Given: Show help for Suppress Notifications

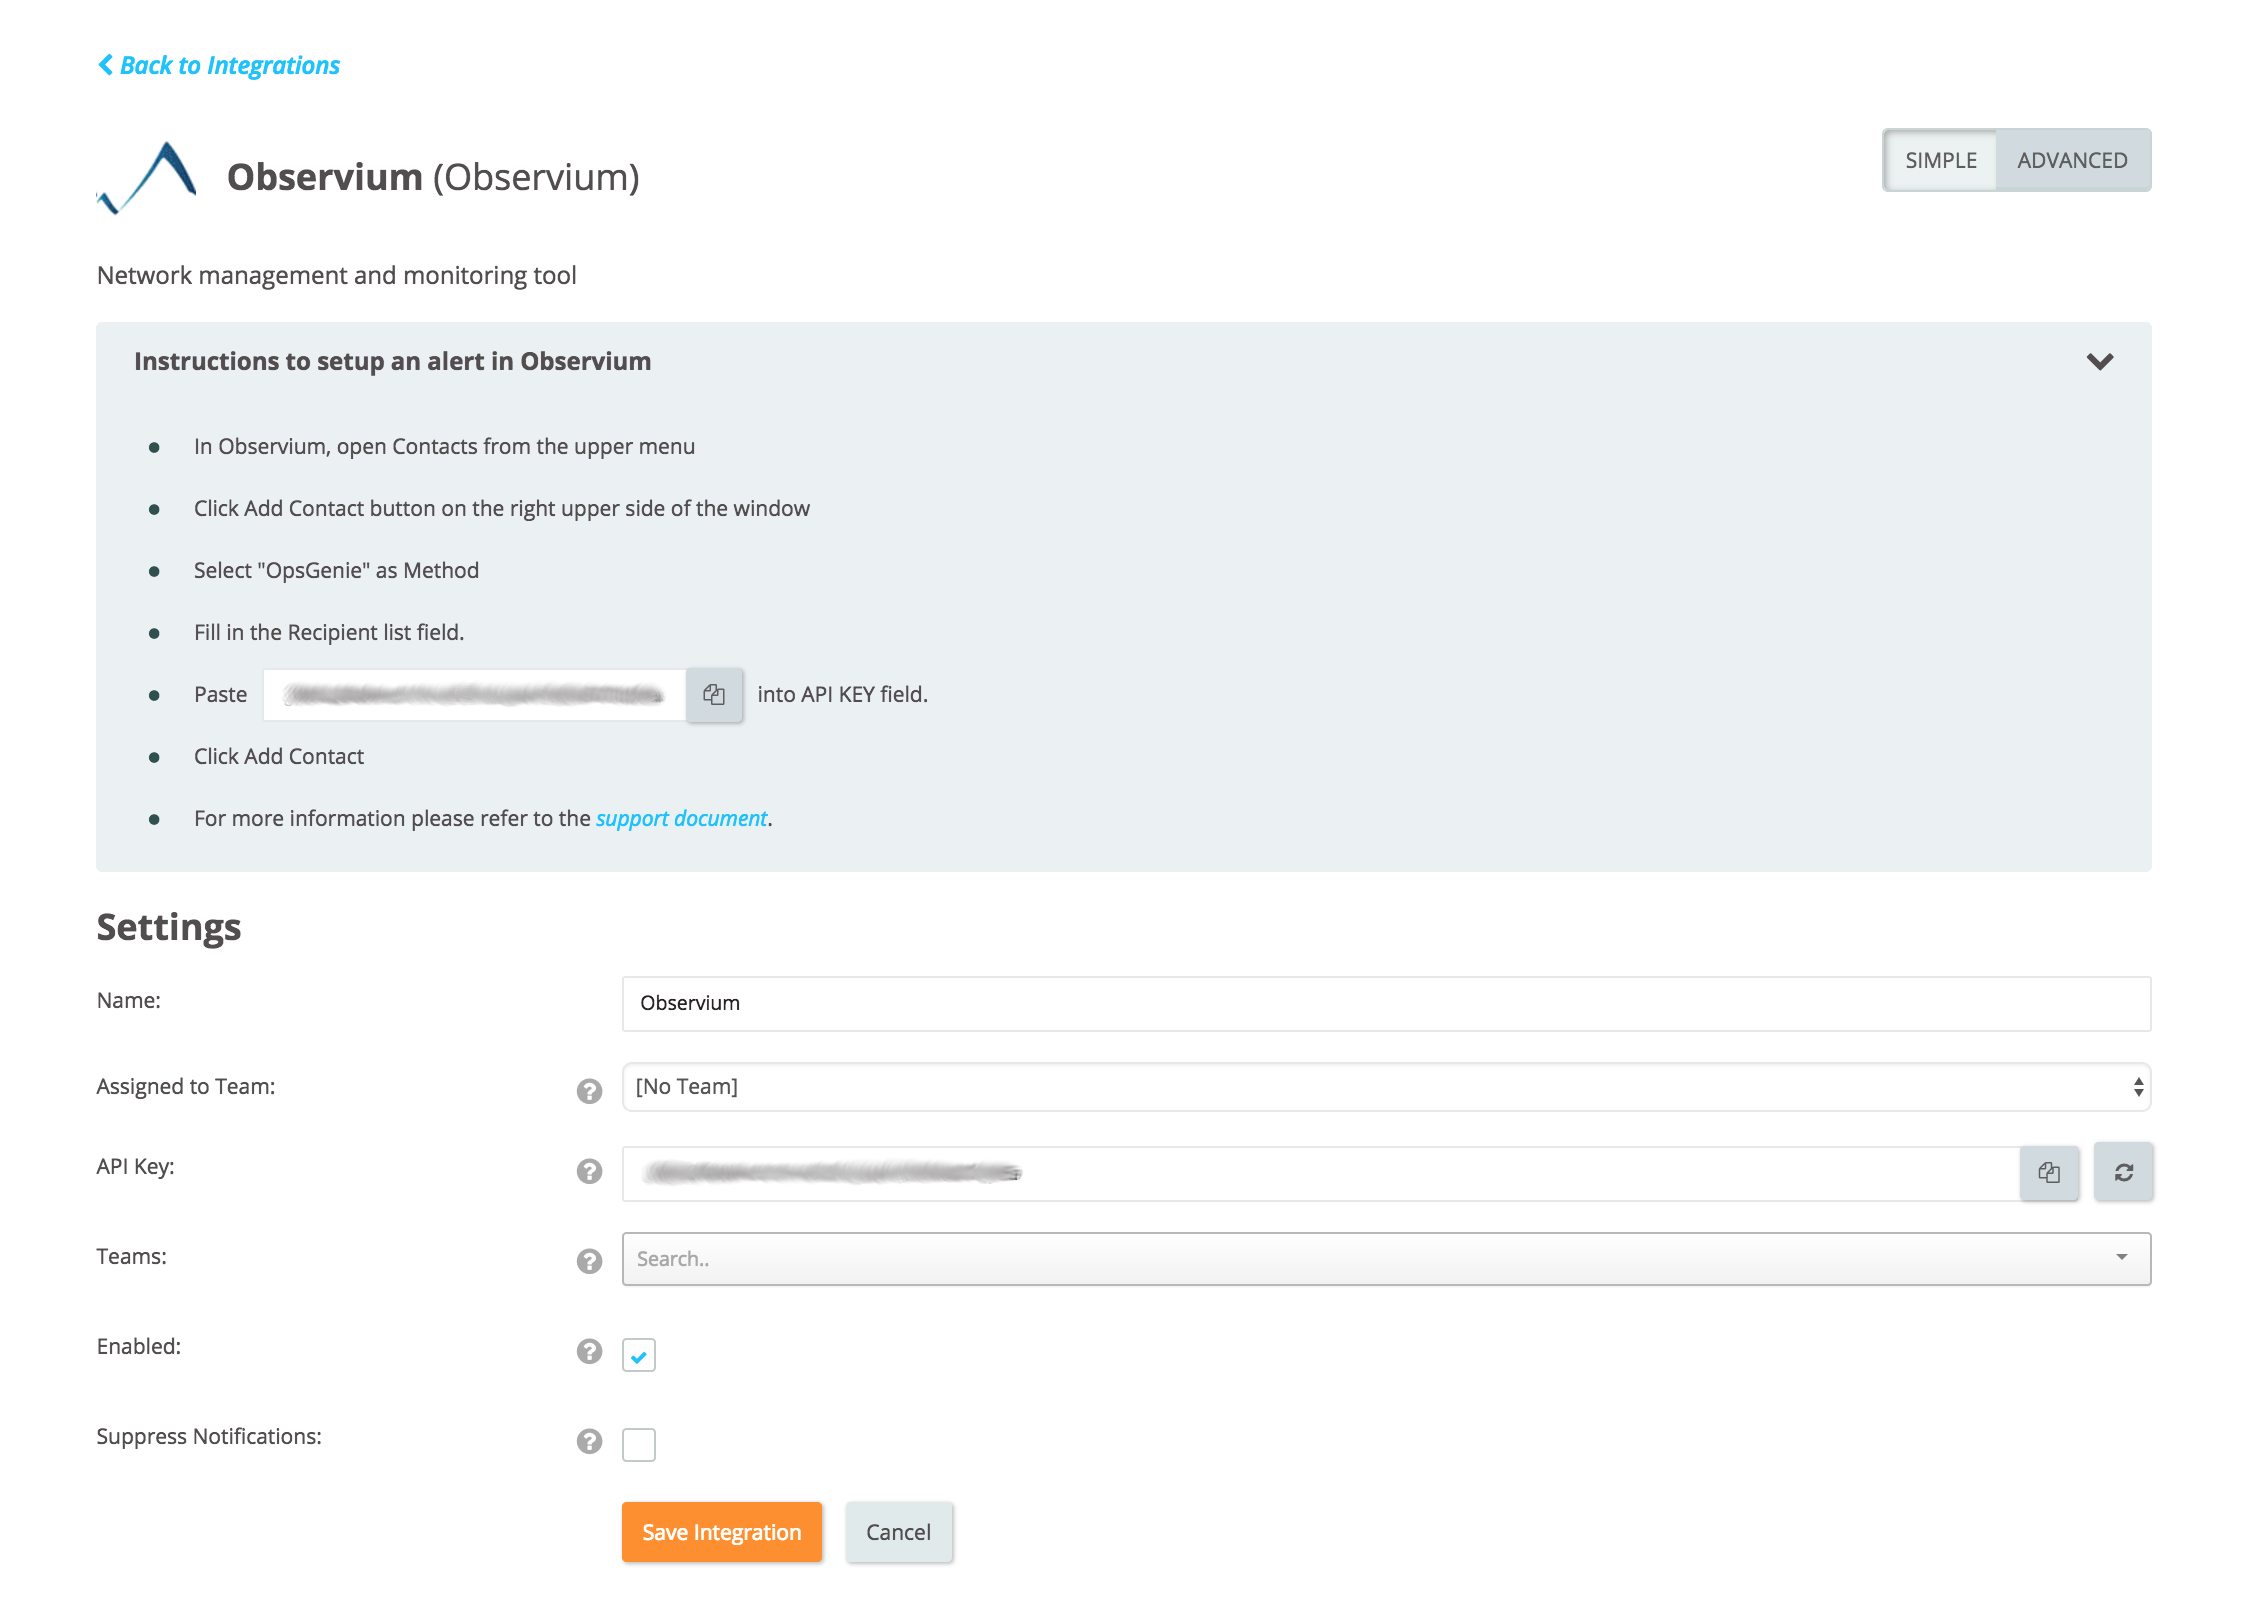Looking at the screenshot, I should pos(589,1441).
